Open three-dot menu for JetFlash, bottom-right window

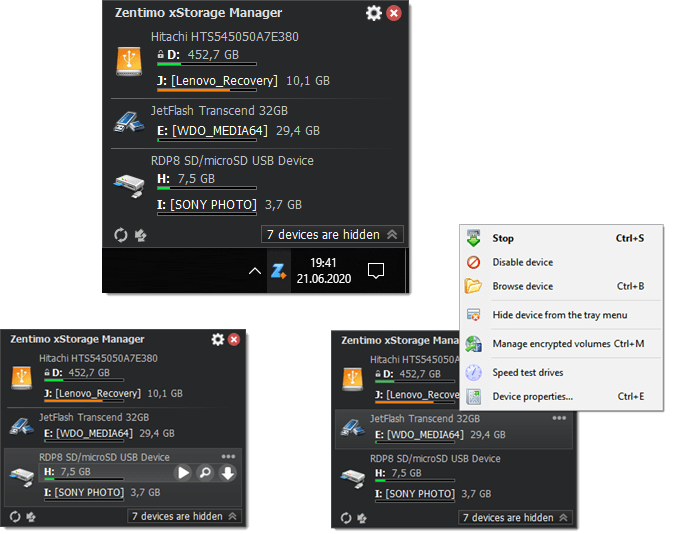pos(559,418)
